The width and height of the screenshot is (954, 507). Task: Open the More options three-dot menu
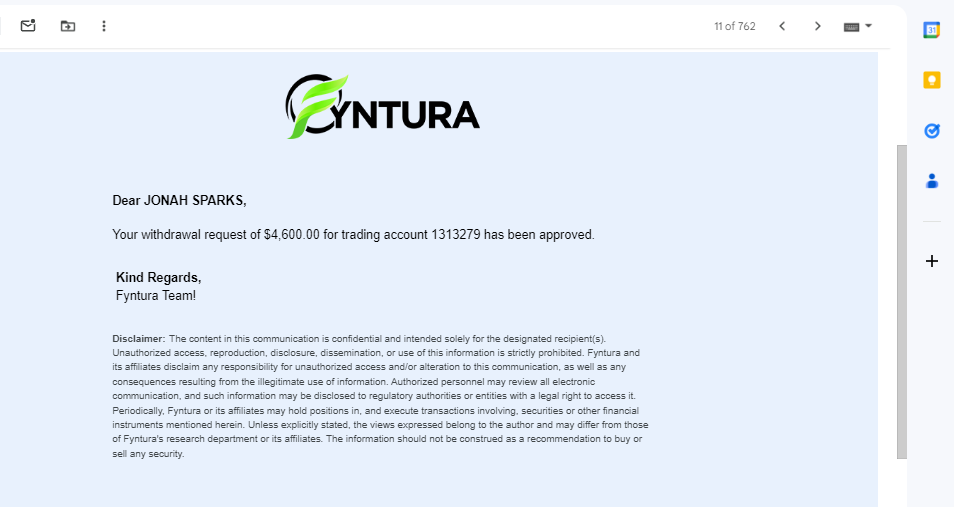click(x=104, y=26)
